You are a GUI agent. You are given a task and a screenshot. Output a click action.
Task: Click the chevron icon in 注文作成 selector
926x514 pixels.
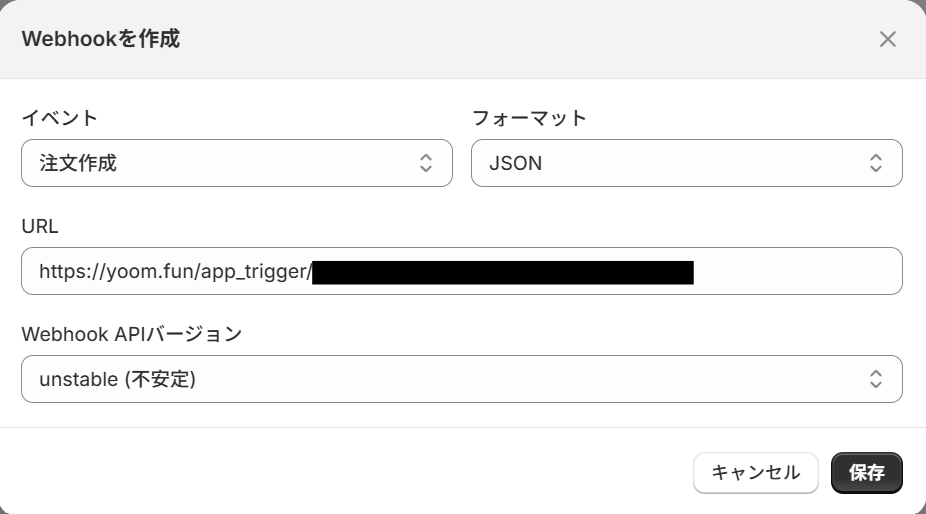pos(426,163)
